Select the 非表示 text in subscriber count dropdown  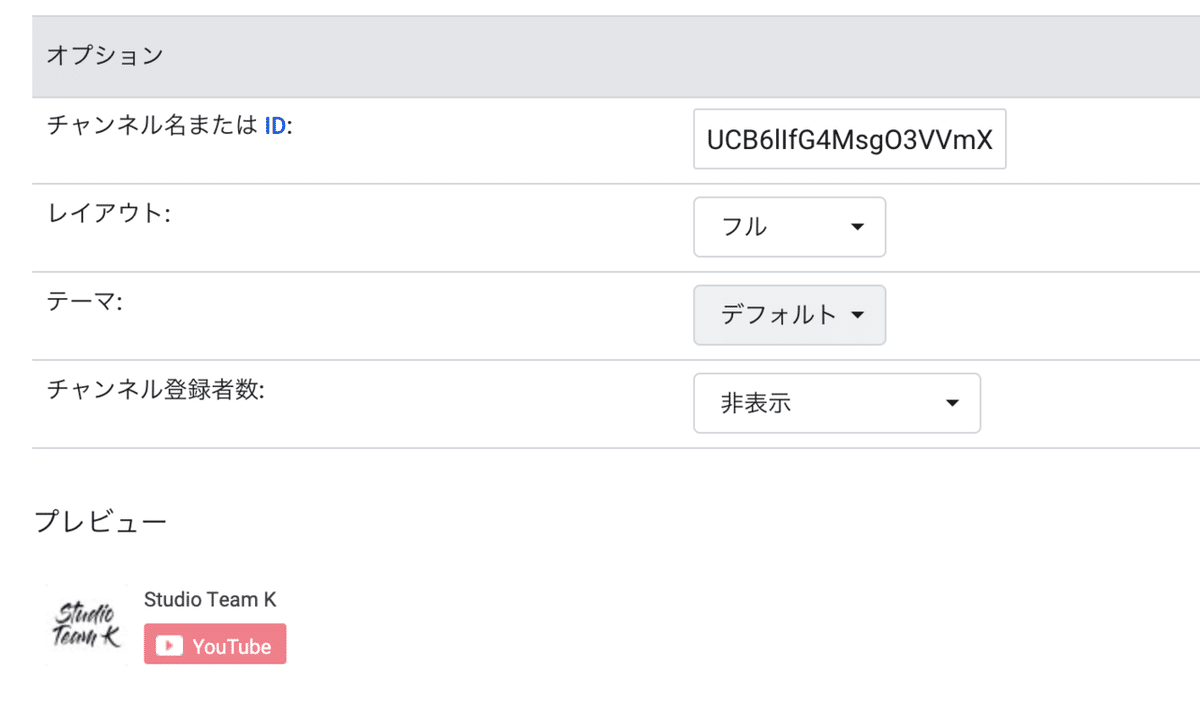pyautogui.click(x=756, y=403)
